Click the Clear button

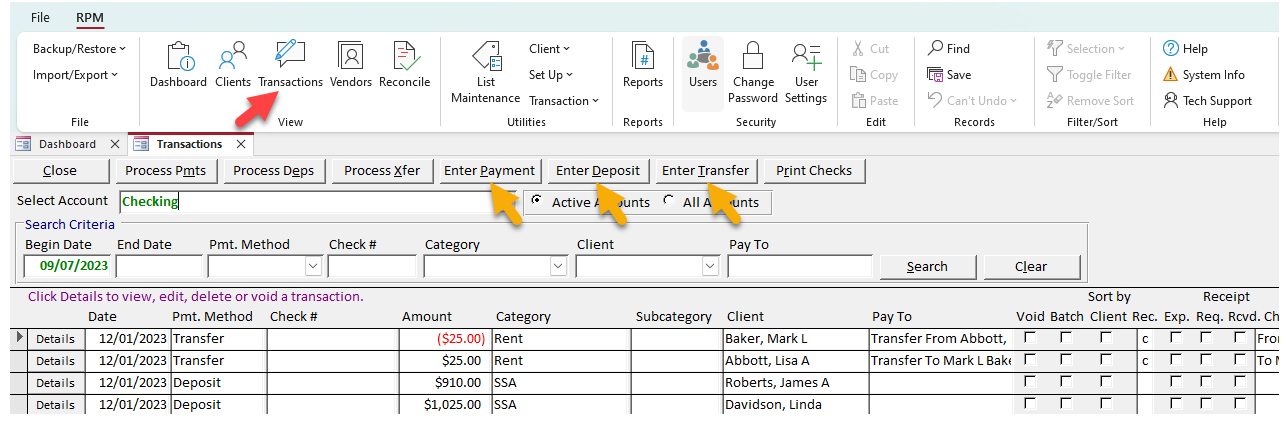(x=1031, y=267)
